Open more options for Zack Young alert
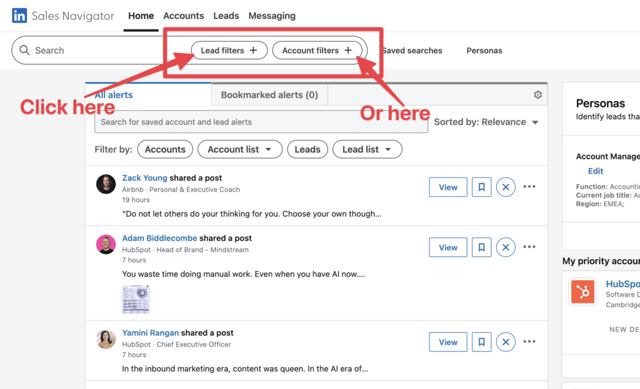Screen dimensions: 640x389 tap(529, 187)
